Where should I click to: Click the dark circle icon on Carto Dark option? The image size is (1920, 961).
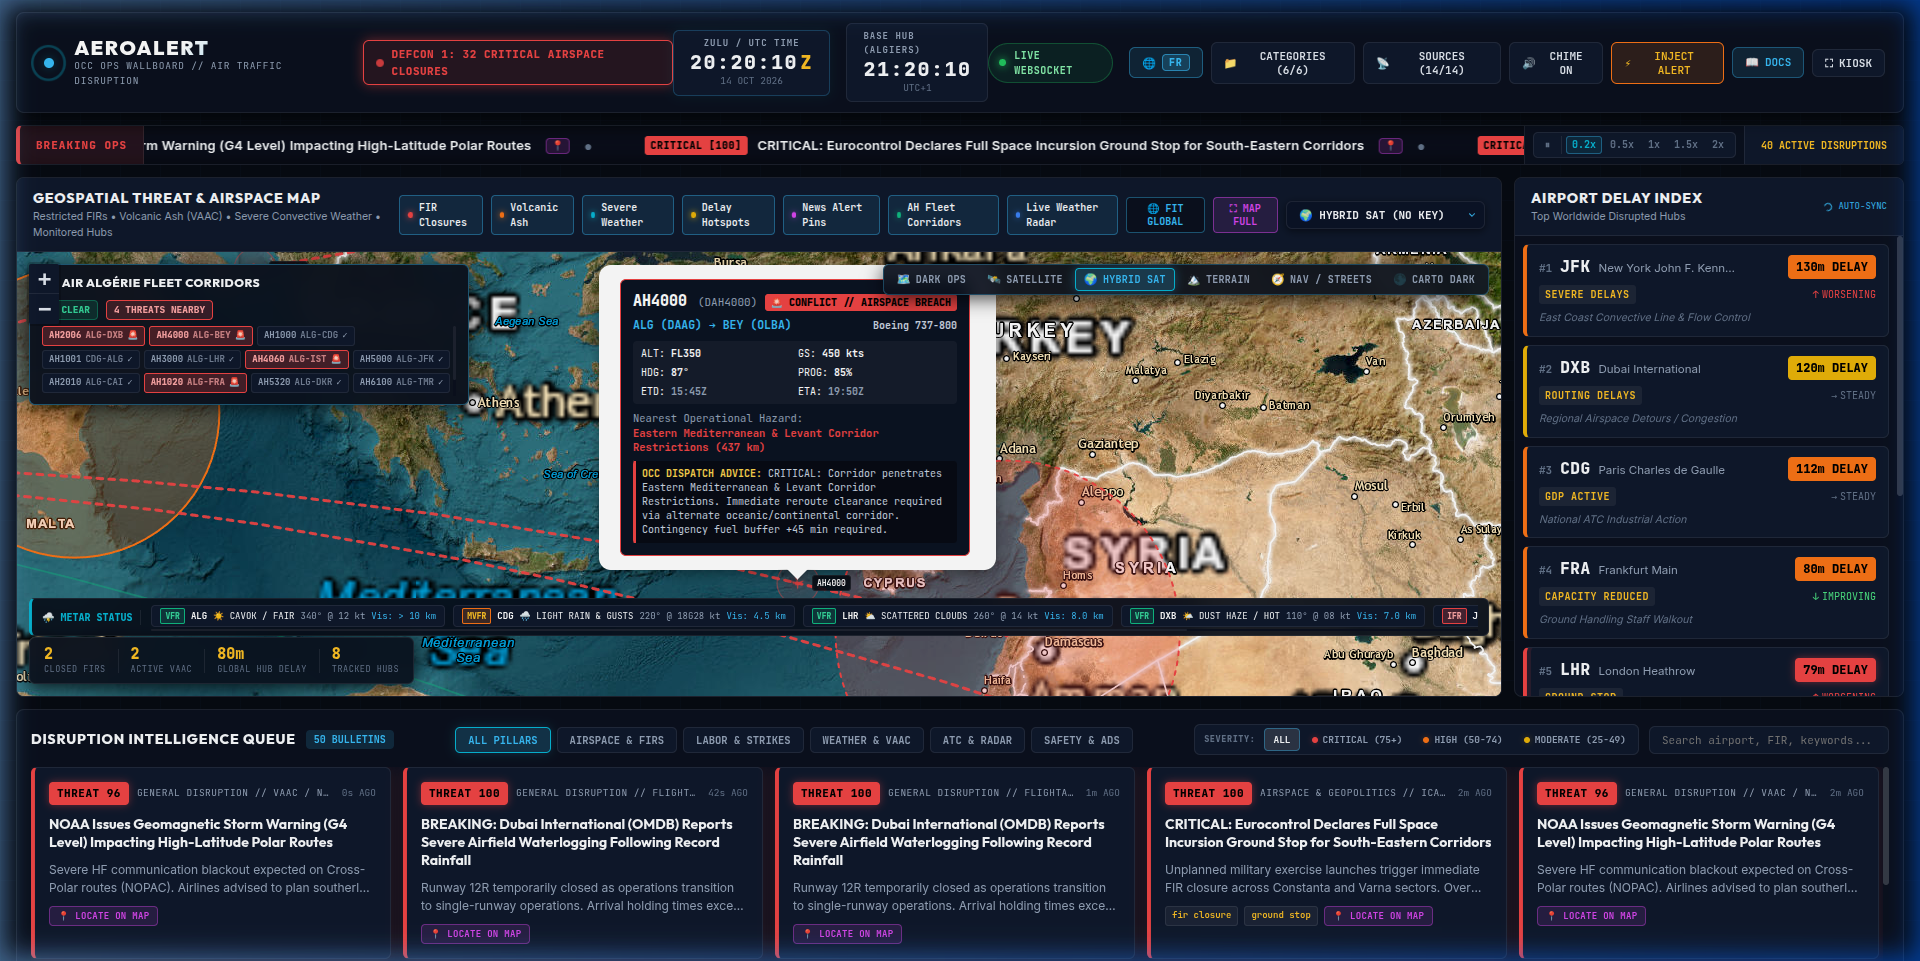[1400, 279]
